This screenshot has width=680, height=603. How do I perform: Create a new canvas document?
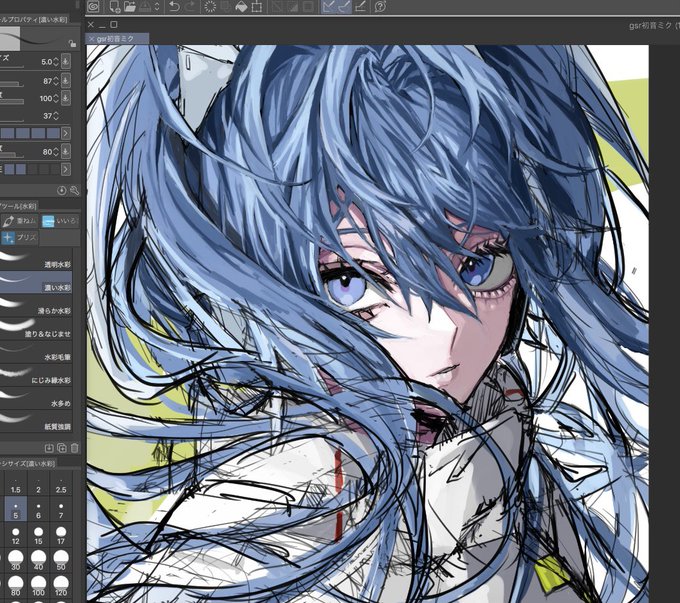coord(114,7)
